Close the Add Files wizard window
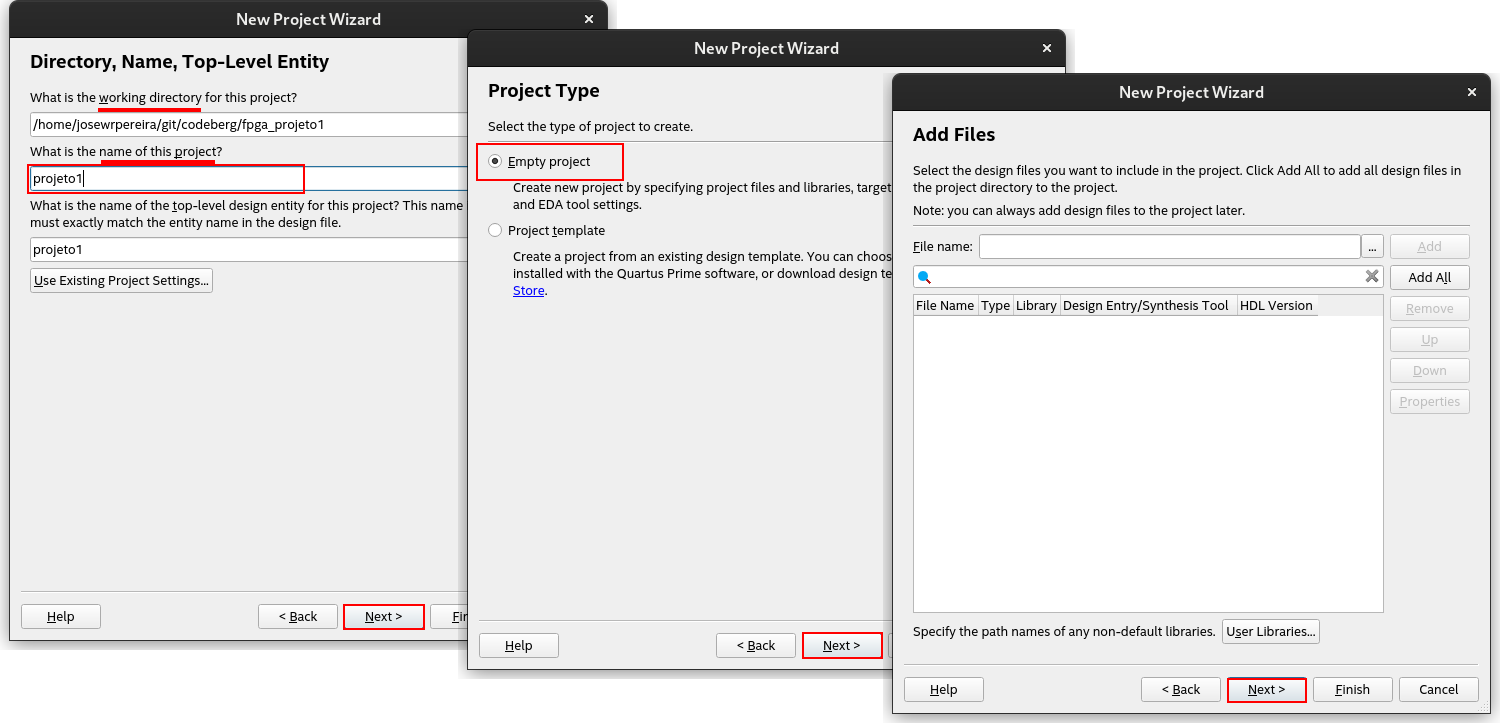The image size is (1505, 725). 1471,92
